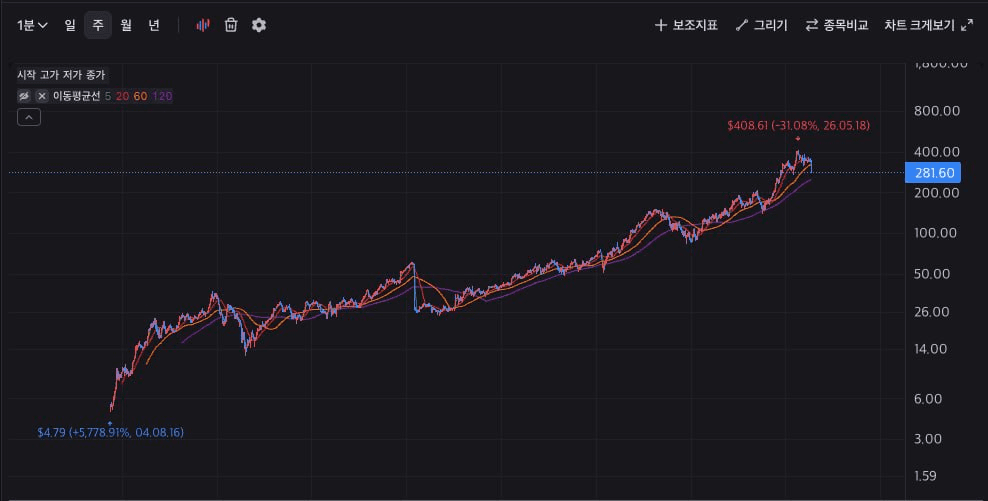
Task: Click the 1.59 price axis label
Action: coord(926,476)
